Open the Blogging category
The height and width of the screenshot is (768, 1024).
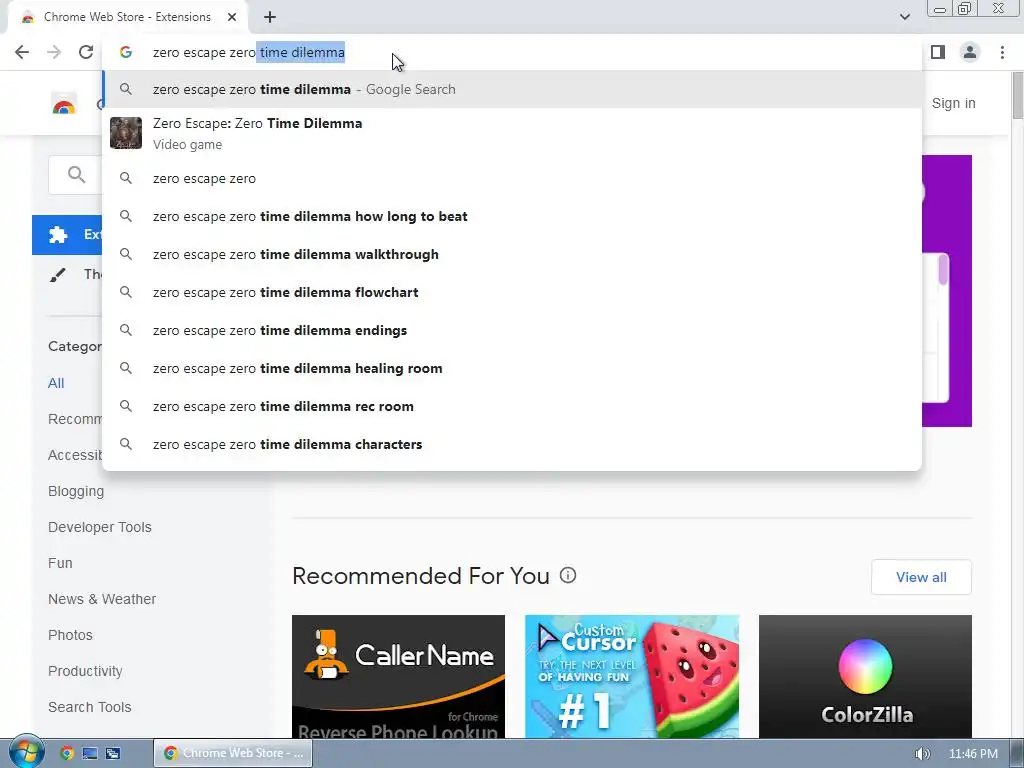pos(76,491)
